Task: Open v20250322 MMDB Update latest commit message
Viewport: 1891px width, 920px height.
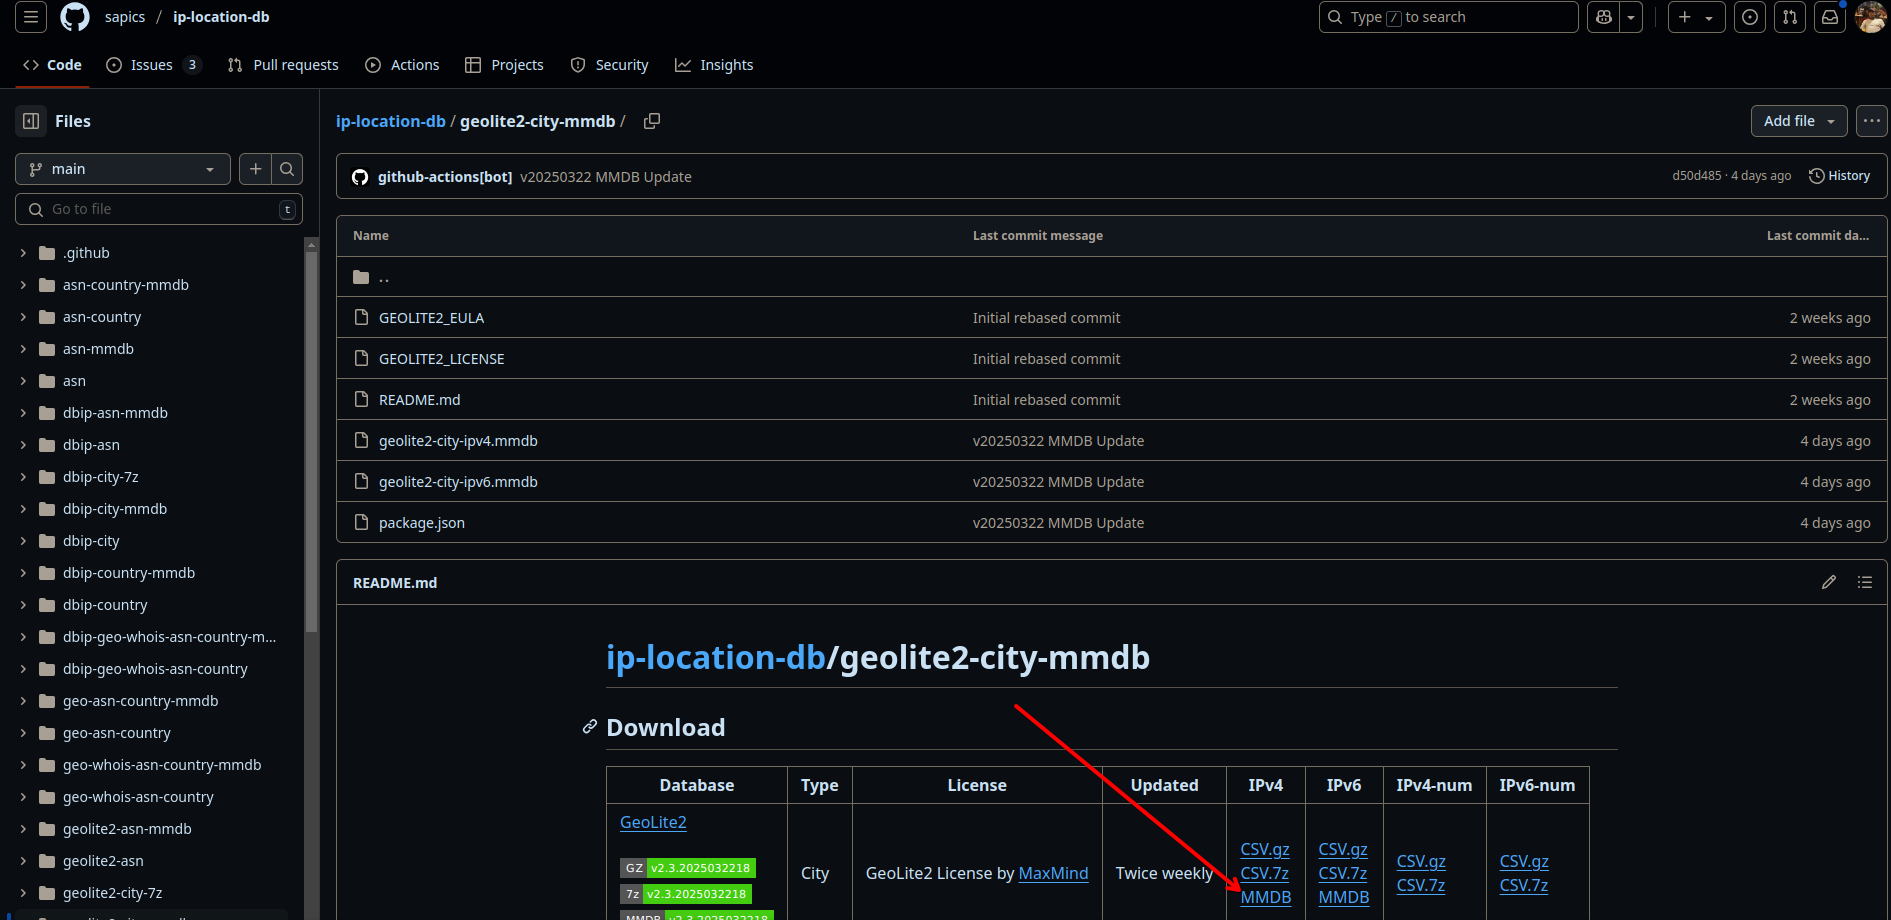Action: 606,177
